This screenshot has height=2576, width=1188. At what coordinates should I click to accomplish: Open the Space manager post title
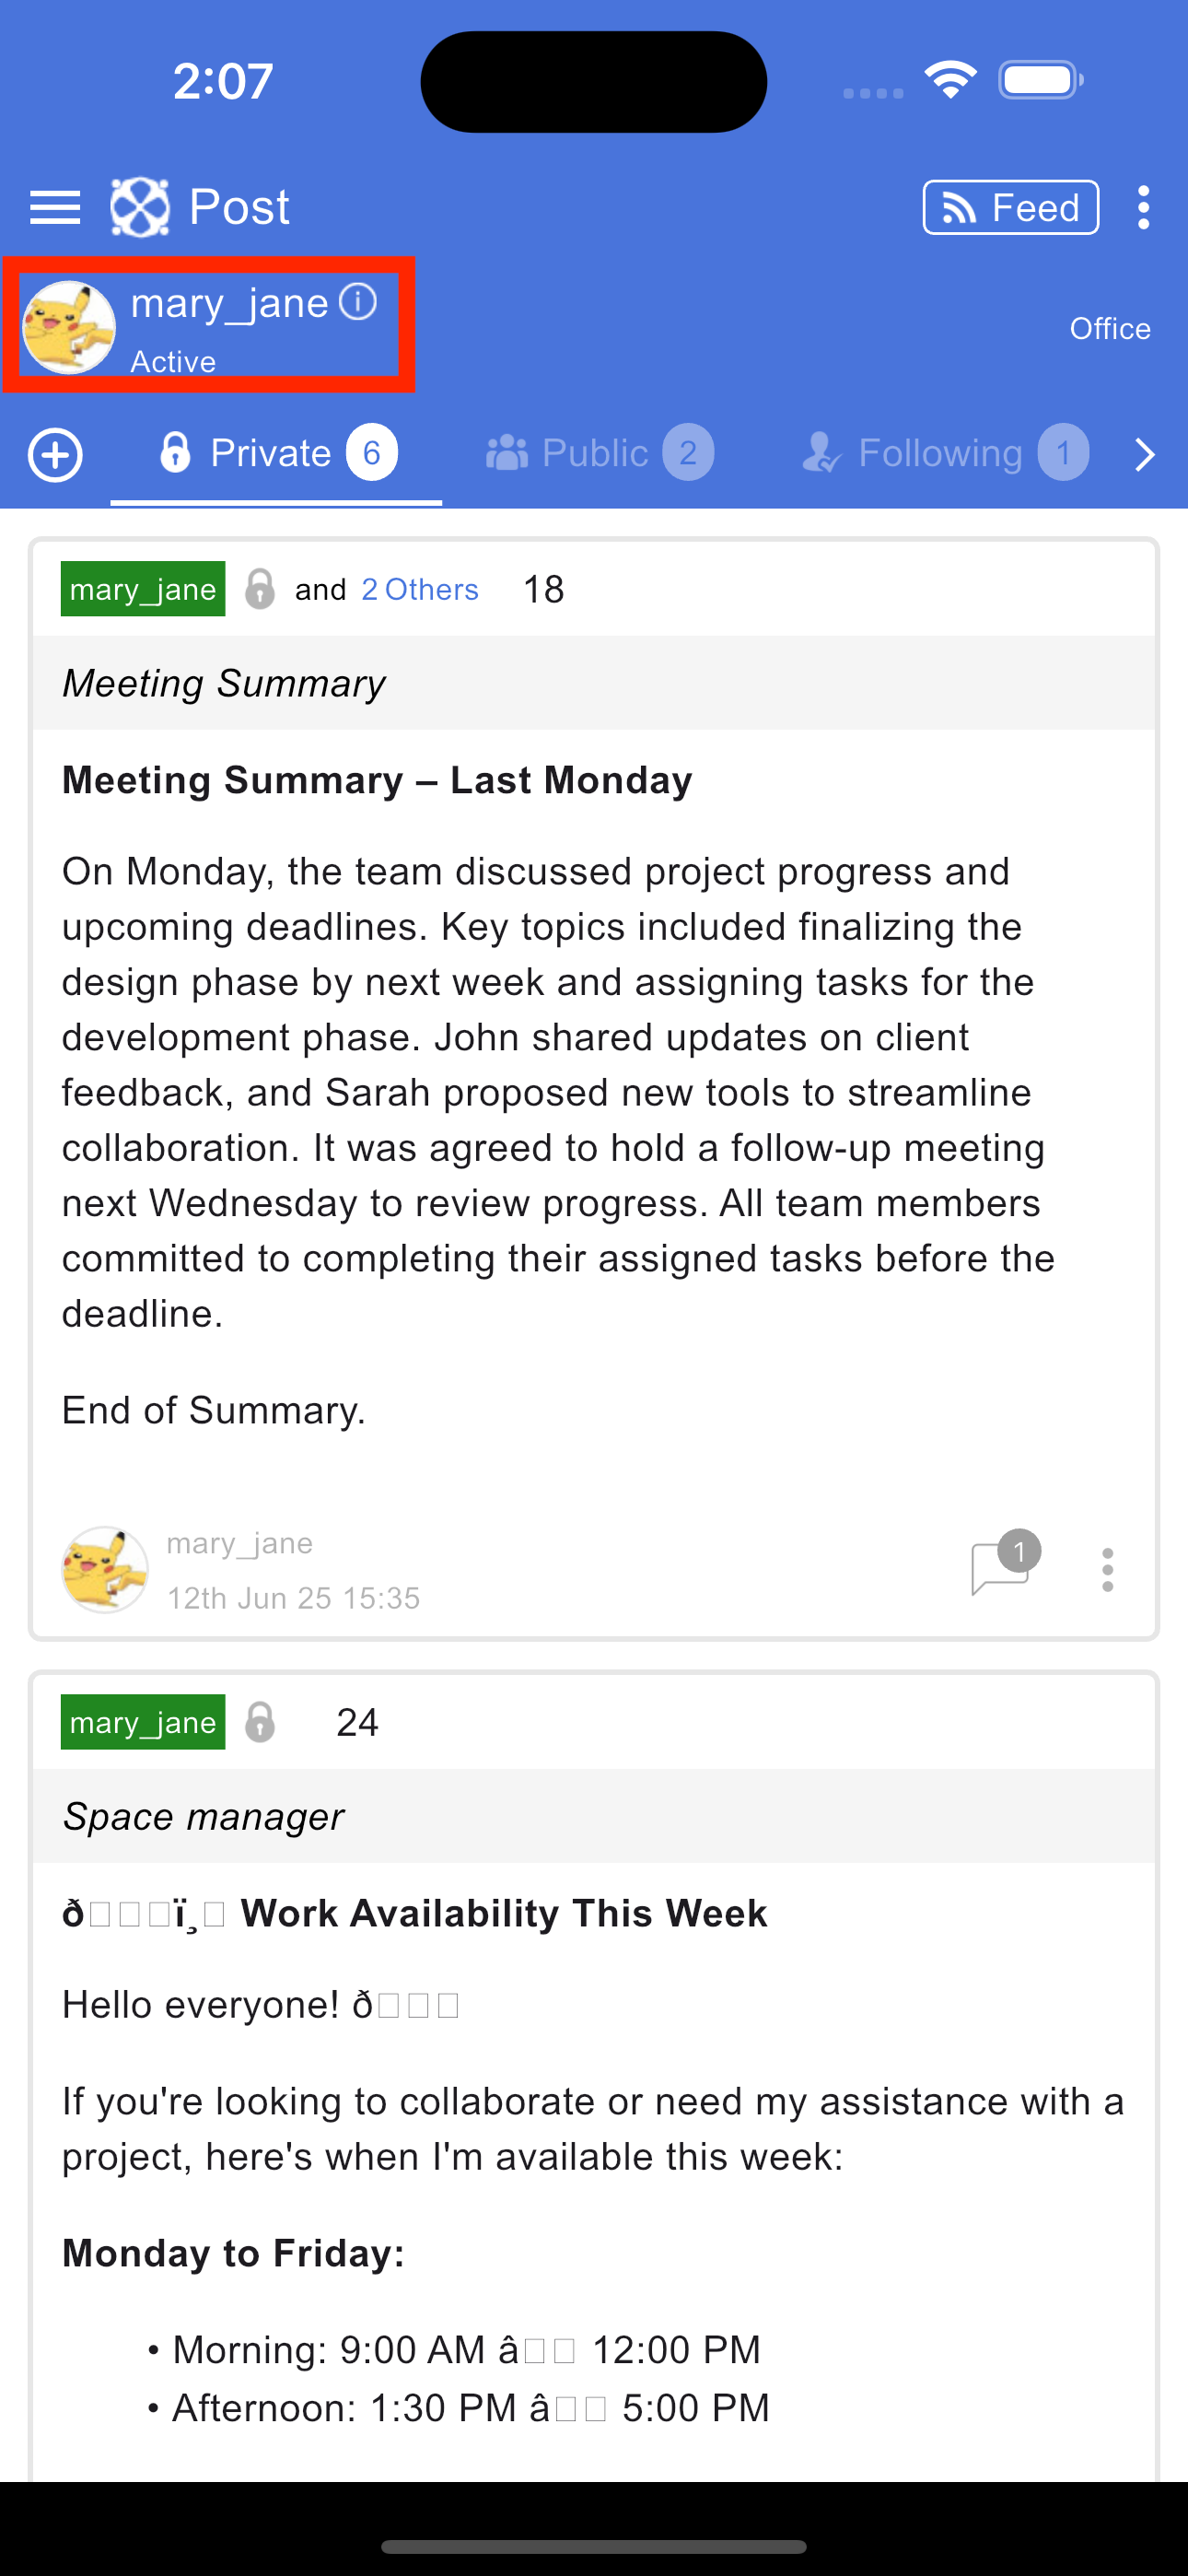(203, 1816)
